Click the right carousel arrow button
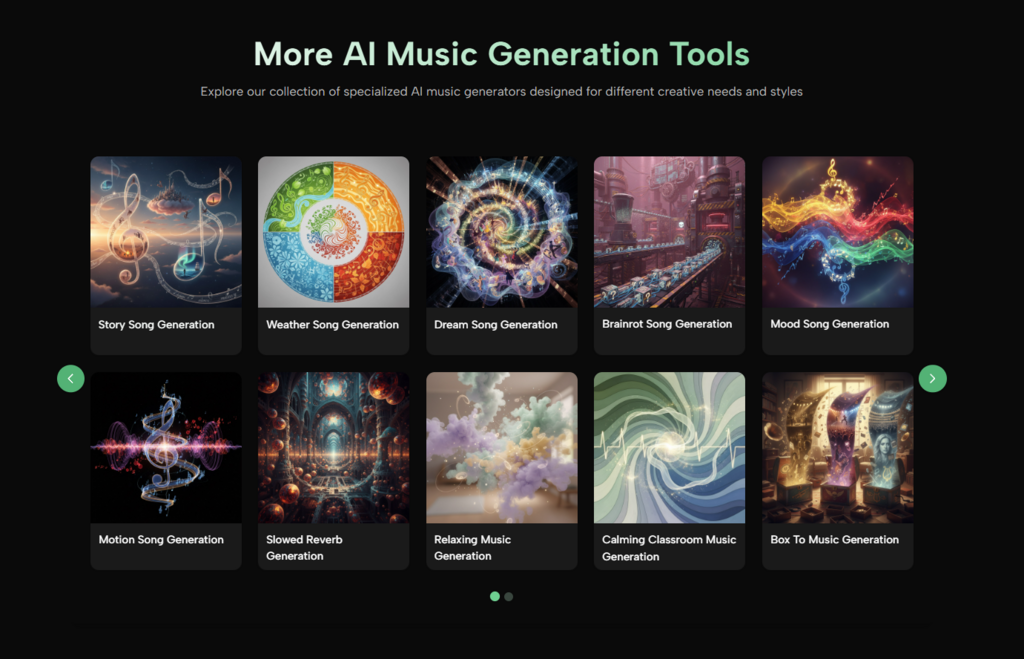Image resolution: width=1024 pixels, height=659 pixels. [932, 378]
